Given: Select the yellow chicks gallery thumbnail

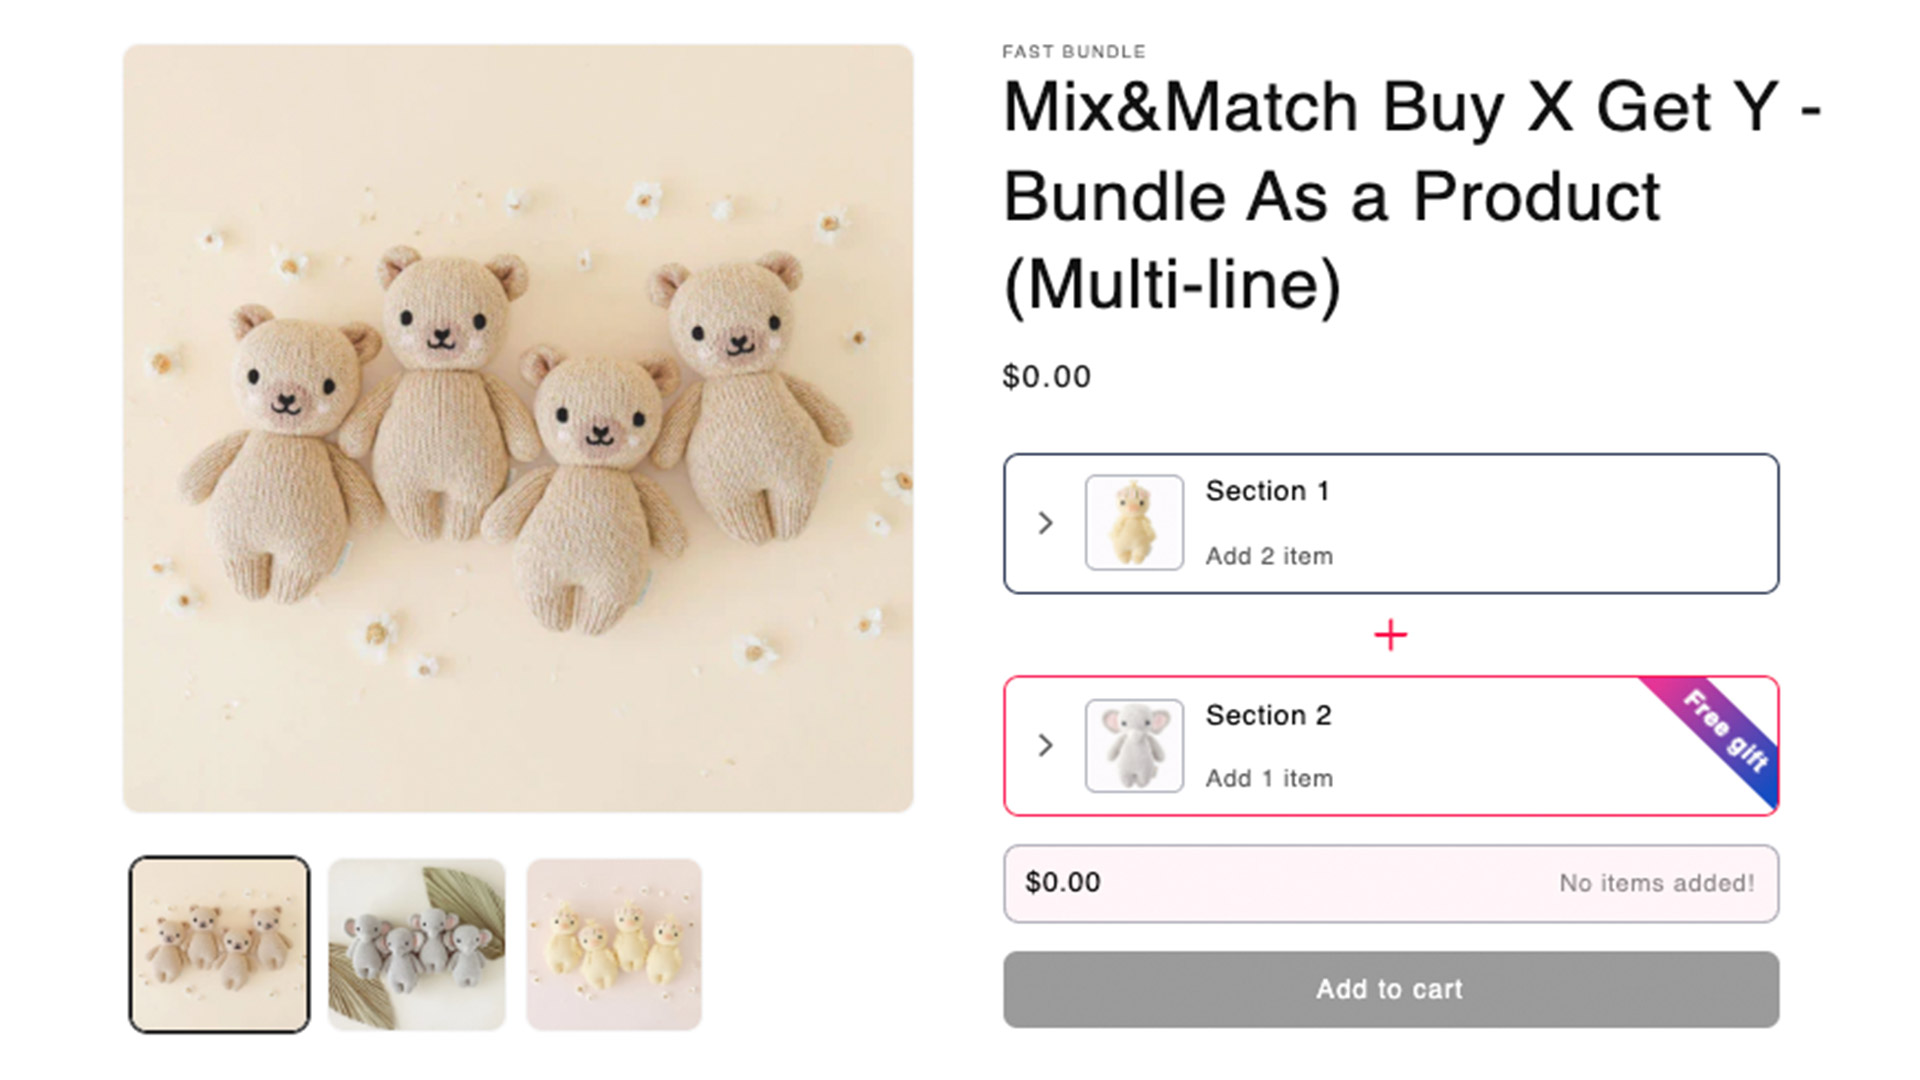Looking at the screenshot, I should pos(614,944).
